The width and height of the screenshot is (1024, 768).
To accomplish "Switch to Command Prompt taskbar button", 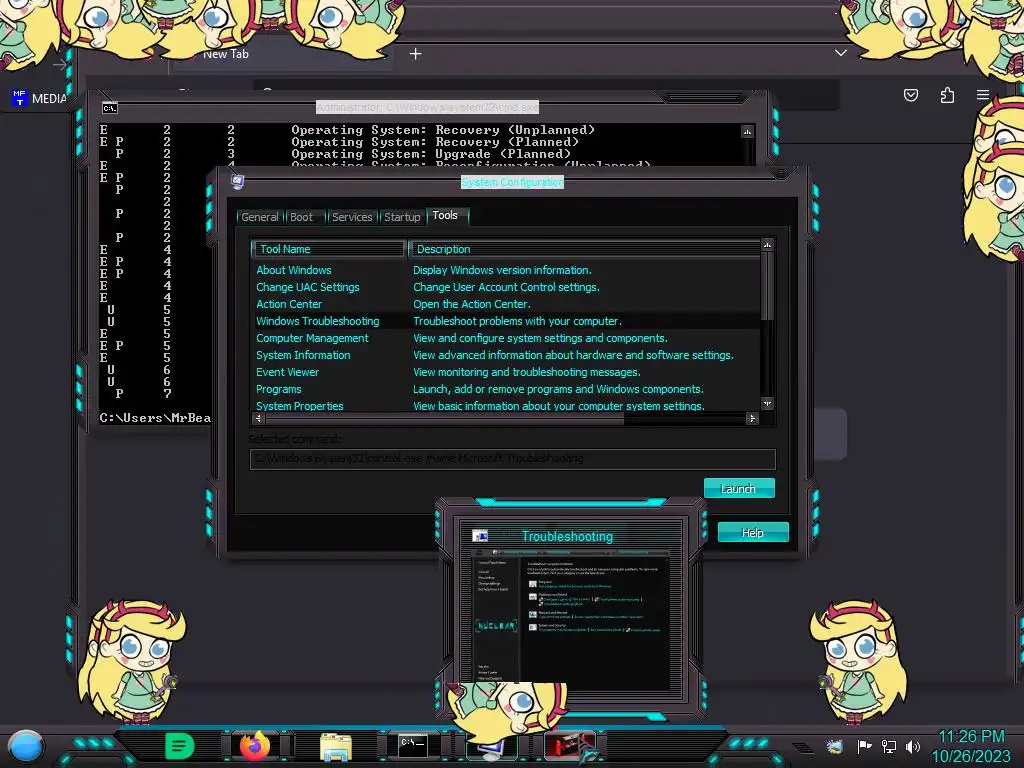I will click(413, 745).
